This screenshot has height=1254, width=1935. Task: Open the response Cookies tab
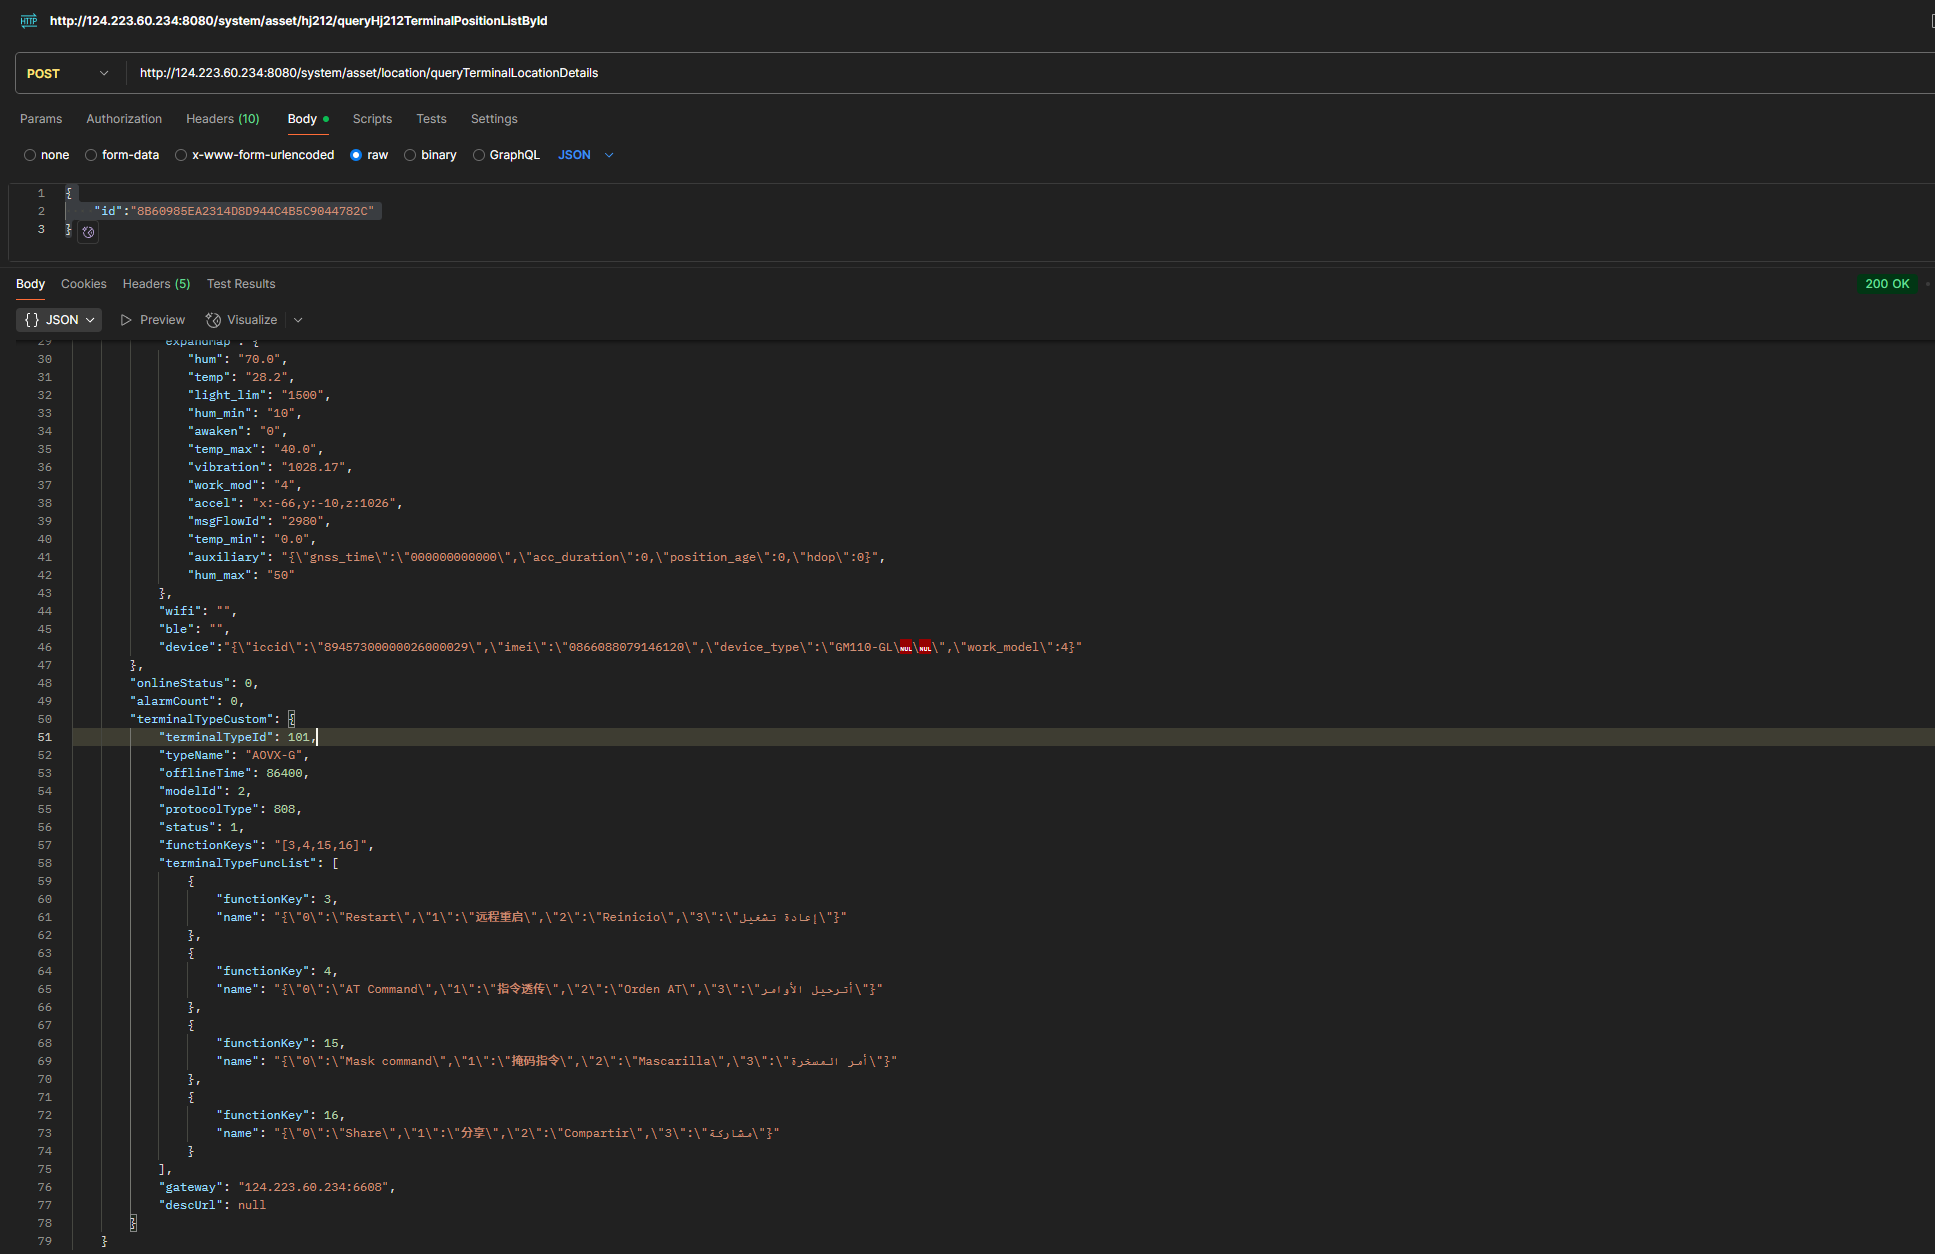(83, 284)
